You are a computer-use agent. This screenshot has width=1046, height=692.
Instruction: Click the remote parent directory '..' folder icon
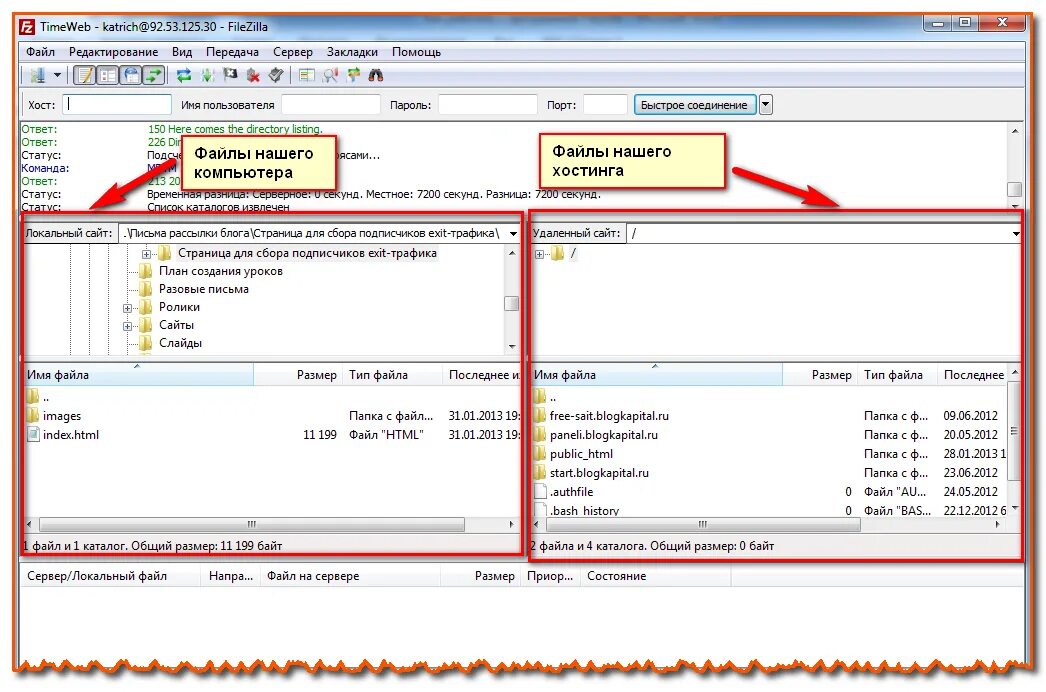point(540,396)
